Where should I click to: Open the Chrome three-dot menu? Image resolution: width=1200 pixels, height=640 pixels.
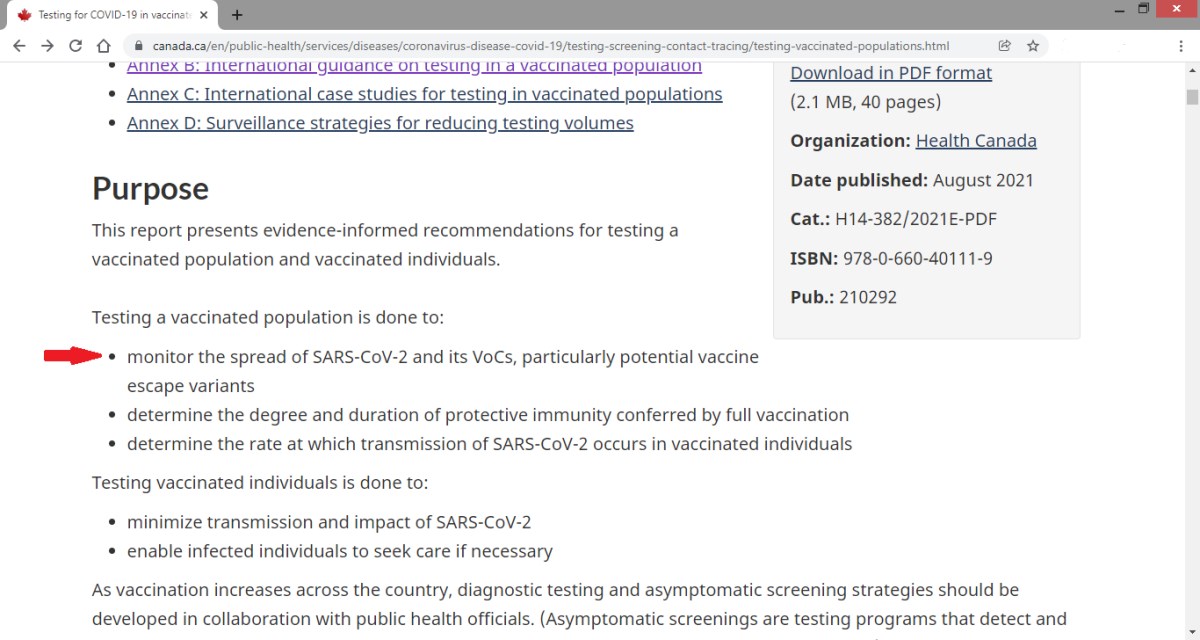[1181, 46]
